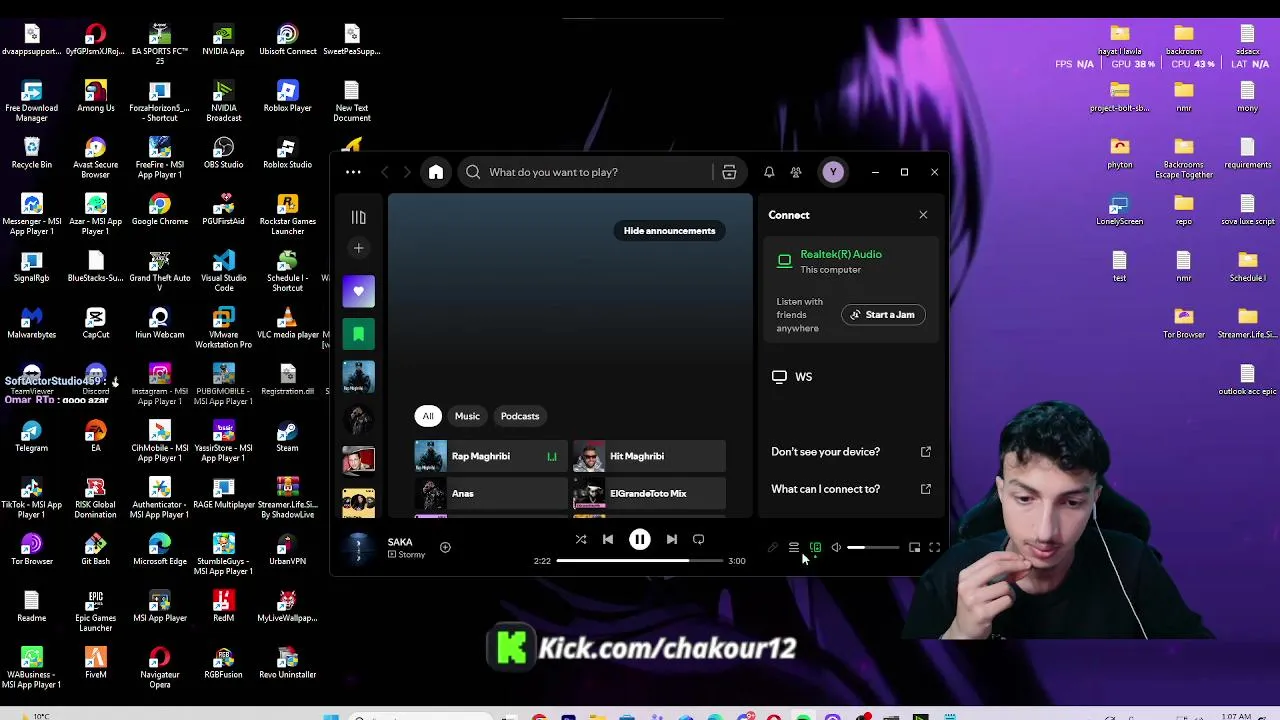Image resolution: width=1280 pixels, height=720 pixels.
Task: Adjust the Spotify volume slider
Action: (x=874, y=548)
